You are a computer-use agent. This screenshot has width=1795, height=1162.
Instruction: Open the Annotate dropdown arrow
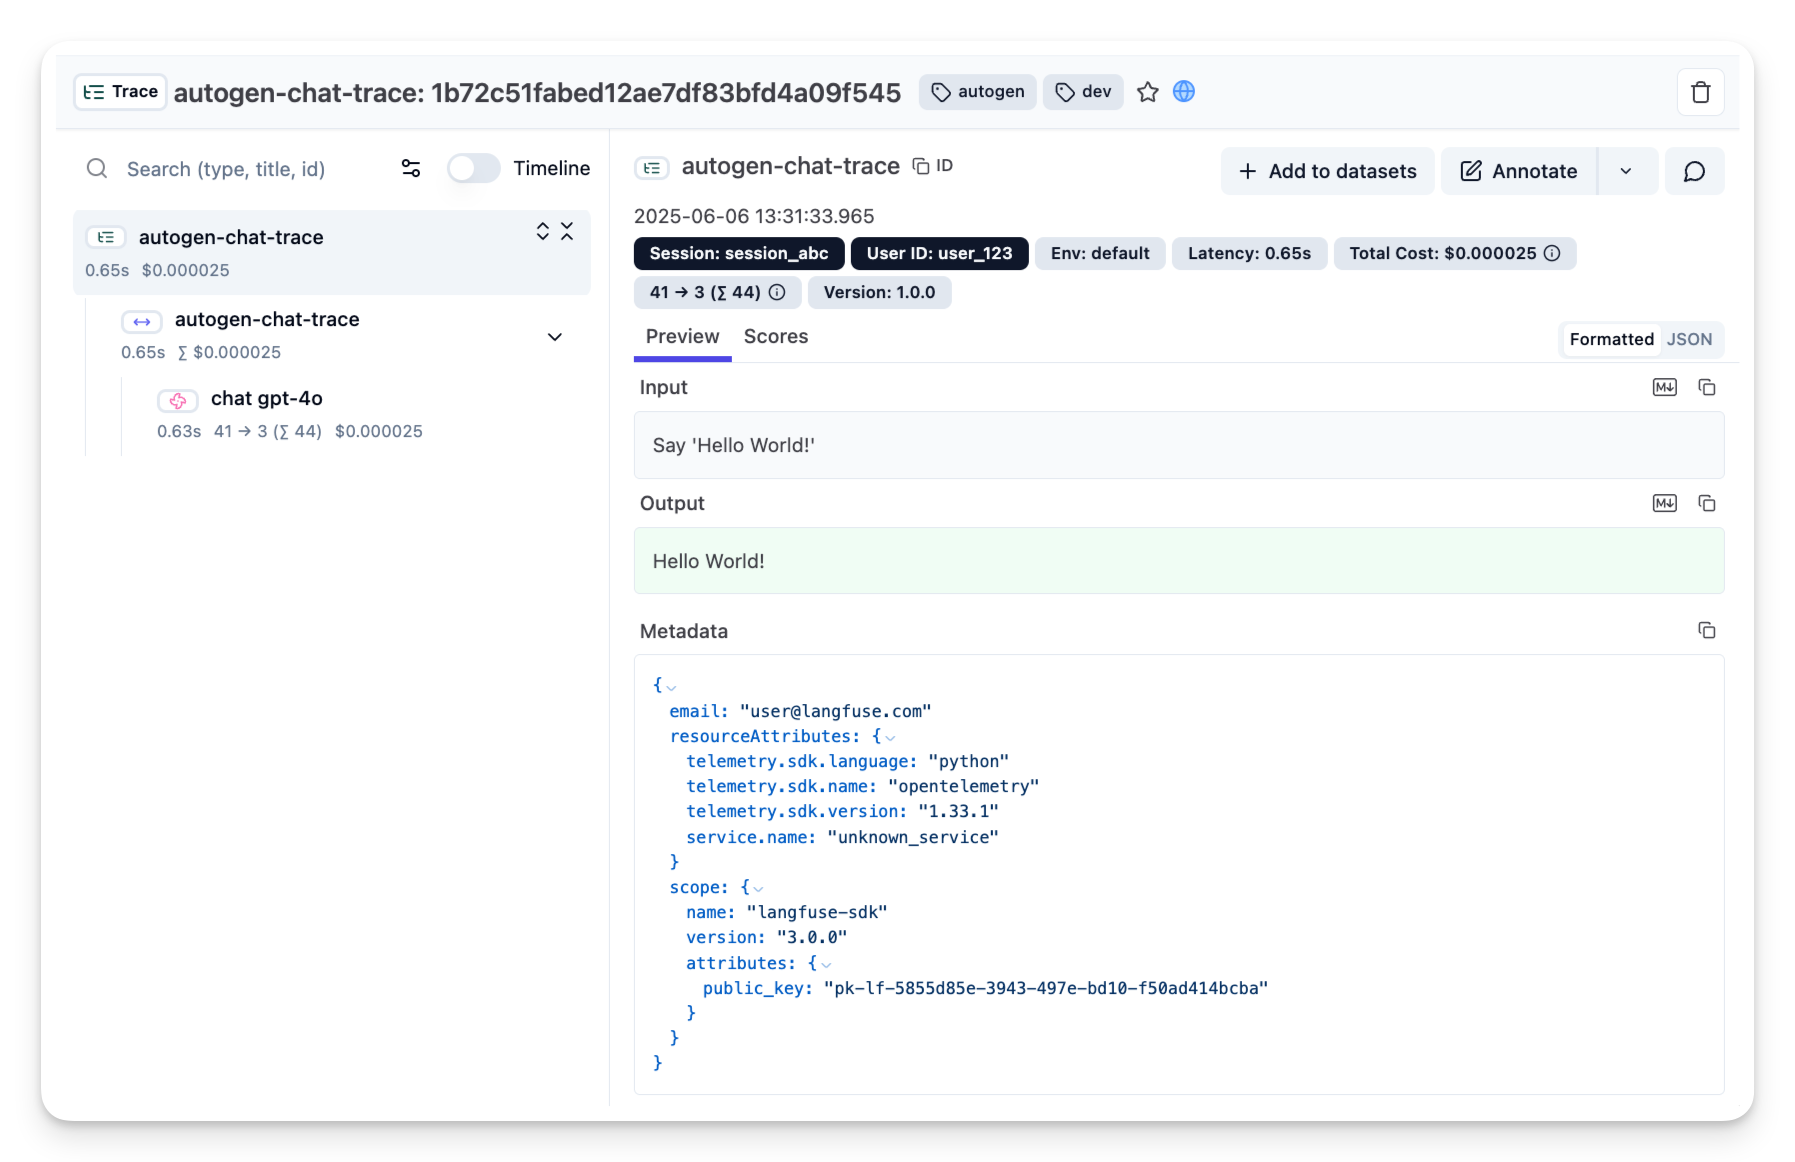coord(1626,172)
